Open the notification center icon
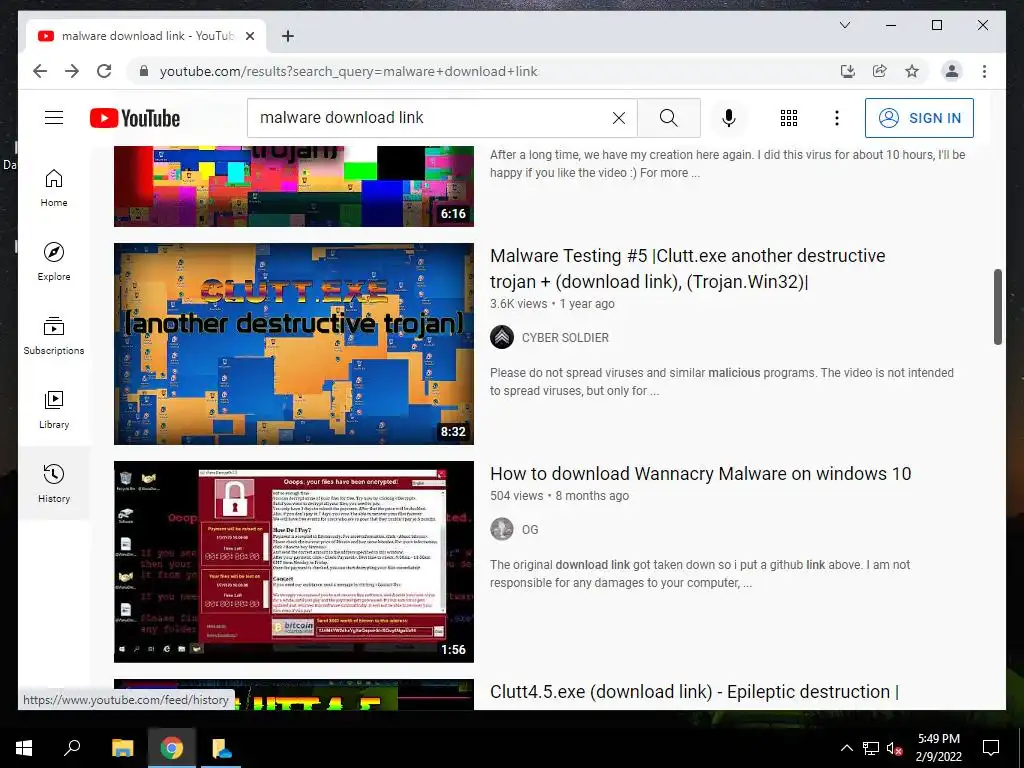Viewport: 1024px width, 768px height. point(991,748)
